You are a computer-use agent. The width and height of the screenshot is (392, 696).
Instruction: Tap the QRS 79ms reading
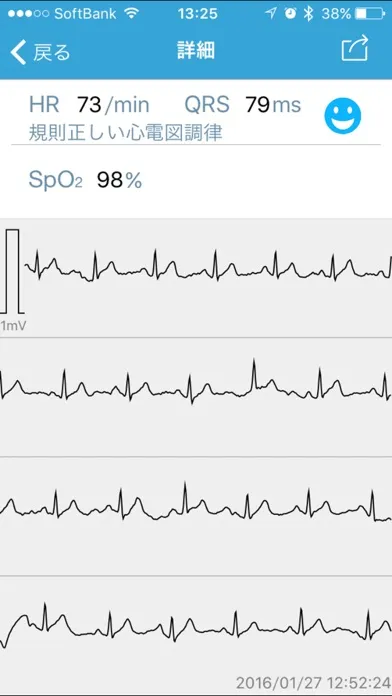(243, 105)
